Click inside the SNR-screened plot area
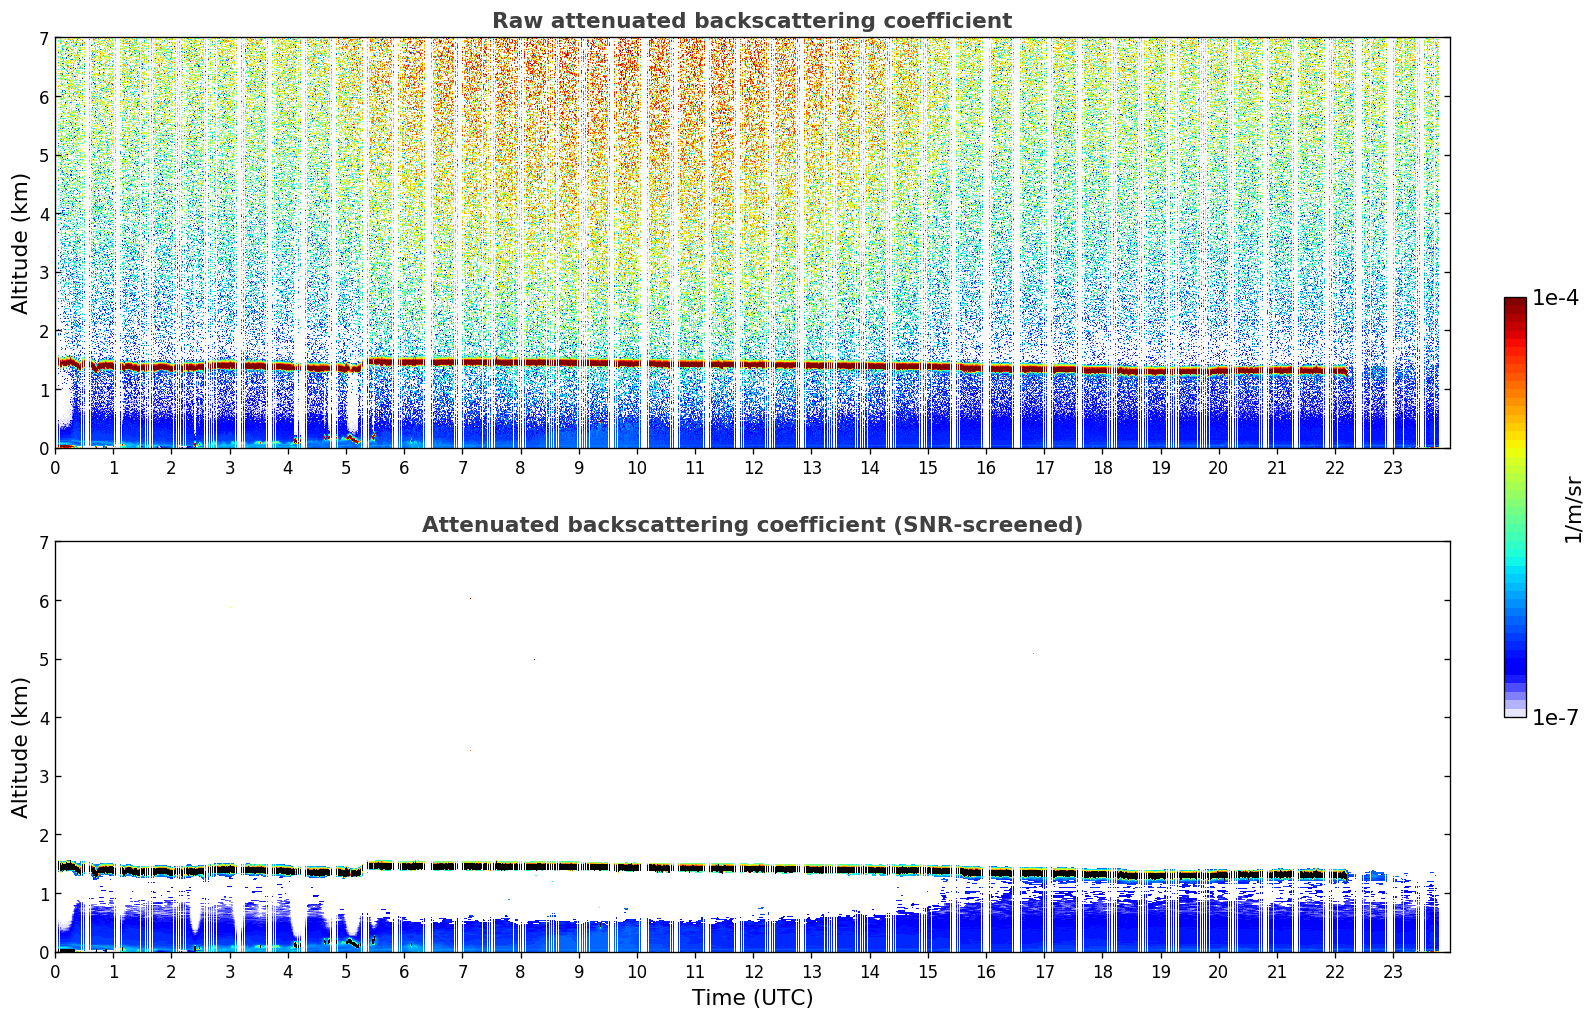The image size is (1595, 1020). [752, 747]
